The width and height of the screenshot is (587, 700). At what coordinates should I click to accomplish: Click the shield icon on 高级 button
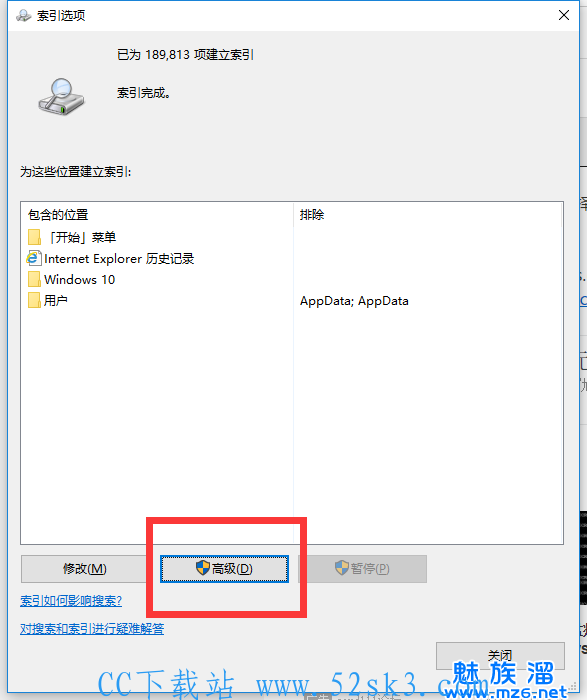pyautogui.click(x=203, y=568)
